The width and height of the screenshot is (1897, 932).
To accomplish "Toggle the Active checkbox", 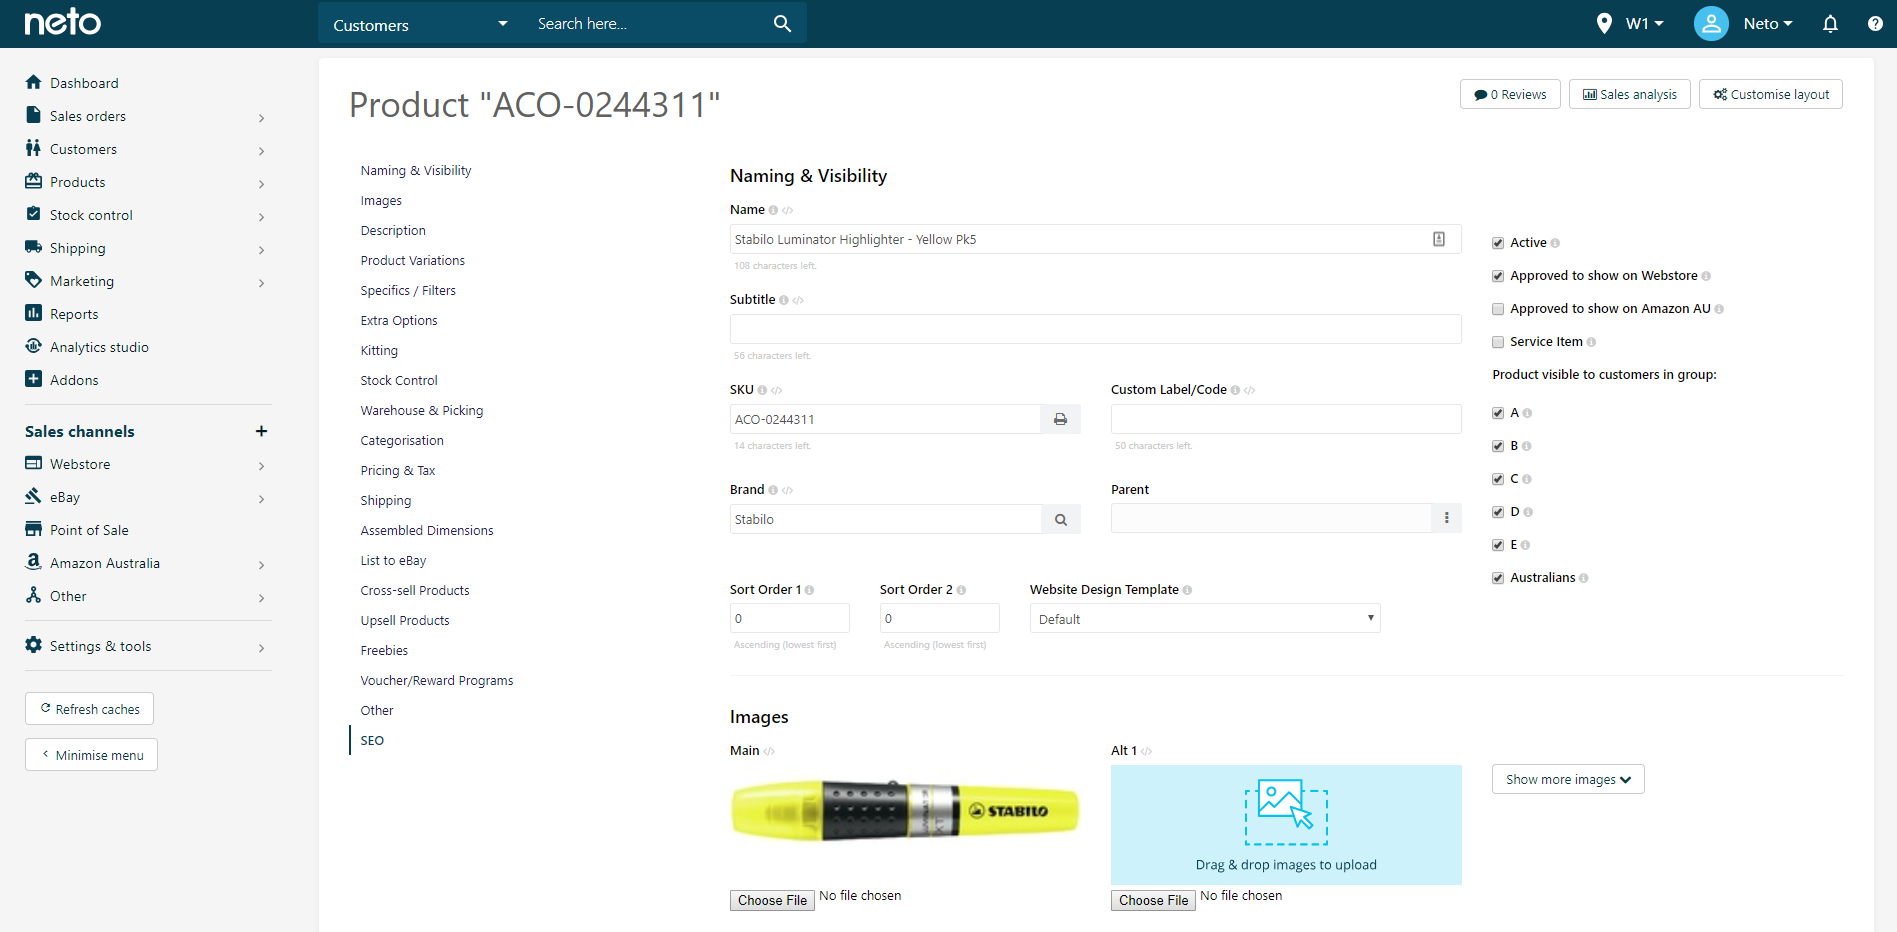I will click(1498, 243).
